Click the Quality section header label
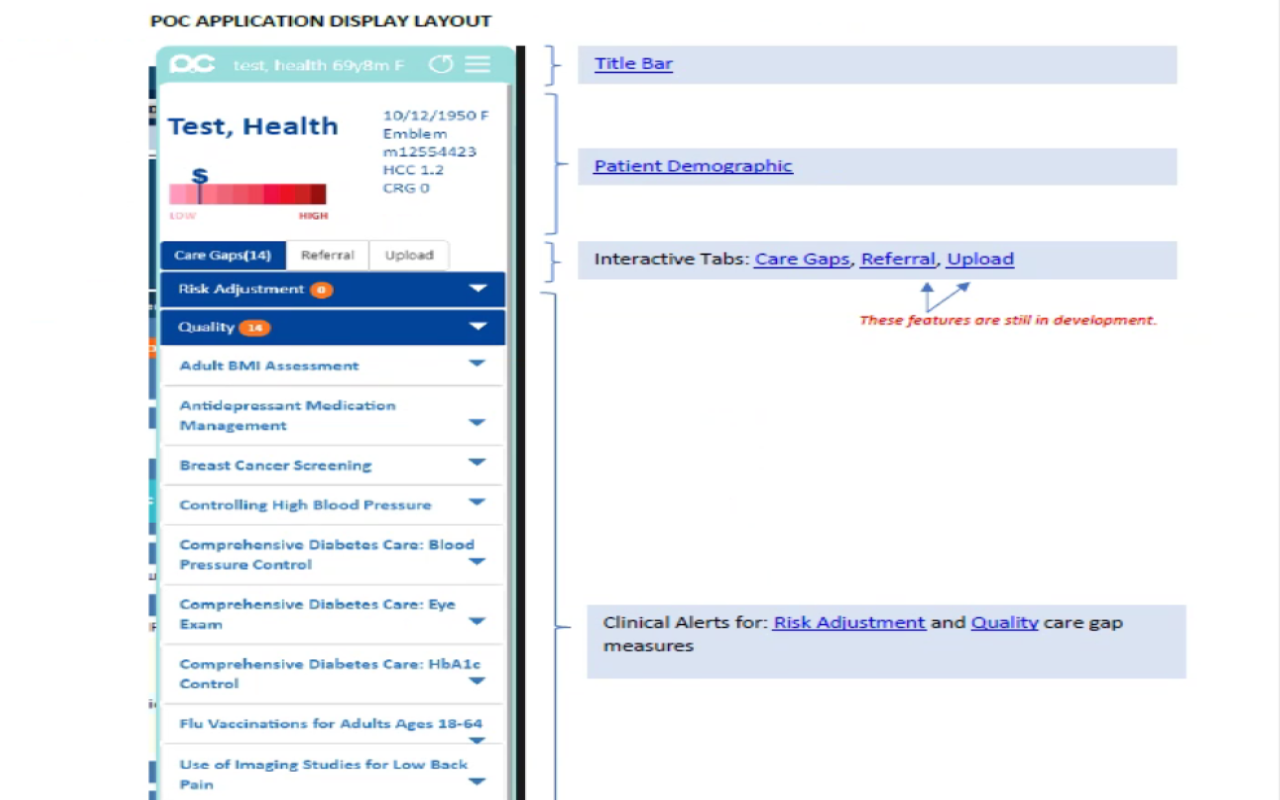The width and height of the screenshot is (1280, 800). pyautogui.click(x=206, y=328)
